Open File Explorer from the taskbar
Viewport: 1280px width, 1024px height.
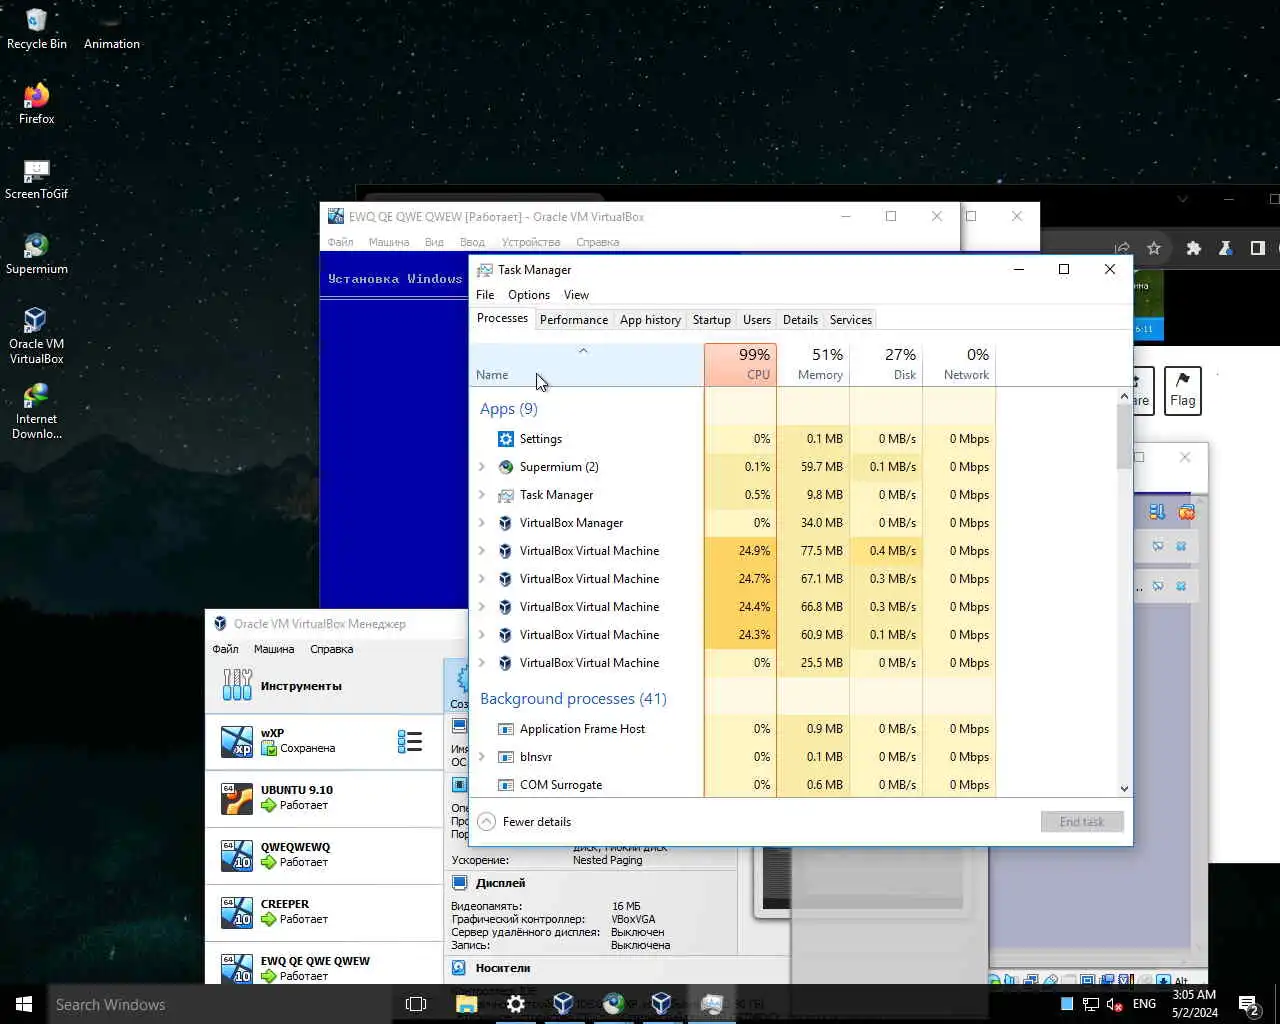click(x=466, y=1004)
